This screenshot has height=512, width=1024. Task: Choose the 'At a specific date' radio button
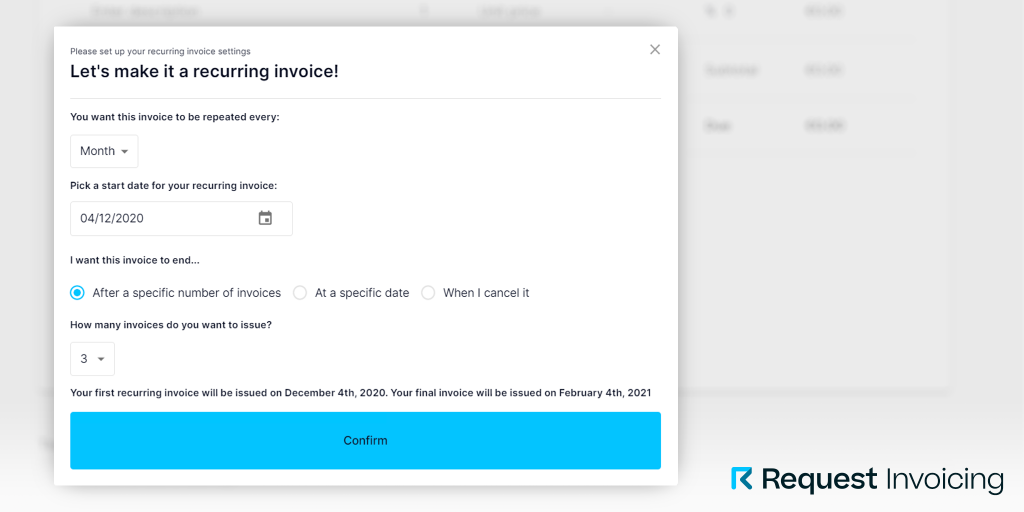[300, 293]
